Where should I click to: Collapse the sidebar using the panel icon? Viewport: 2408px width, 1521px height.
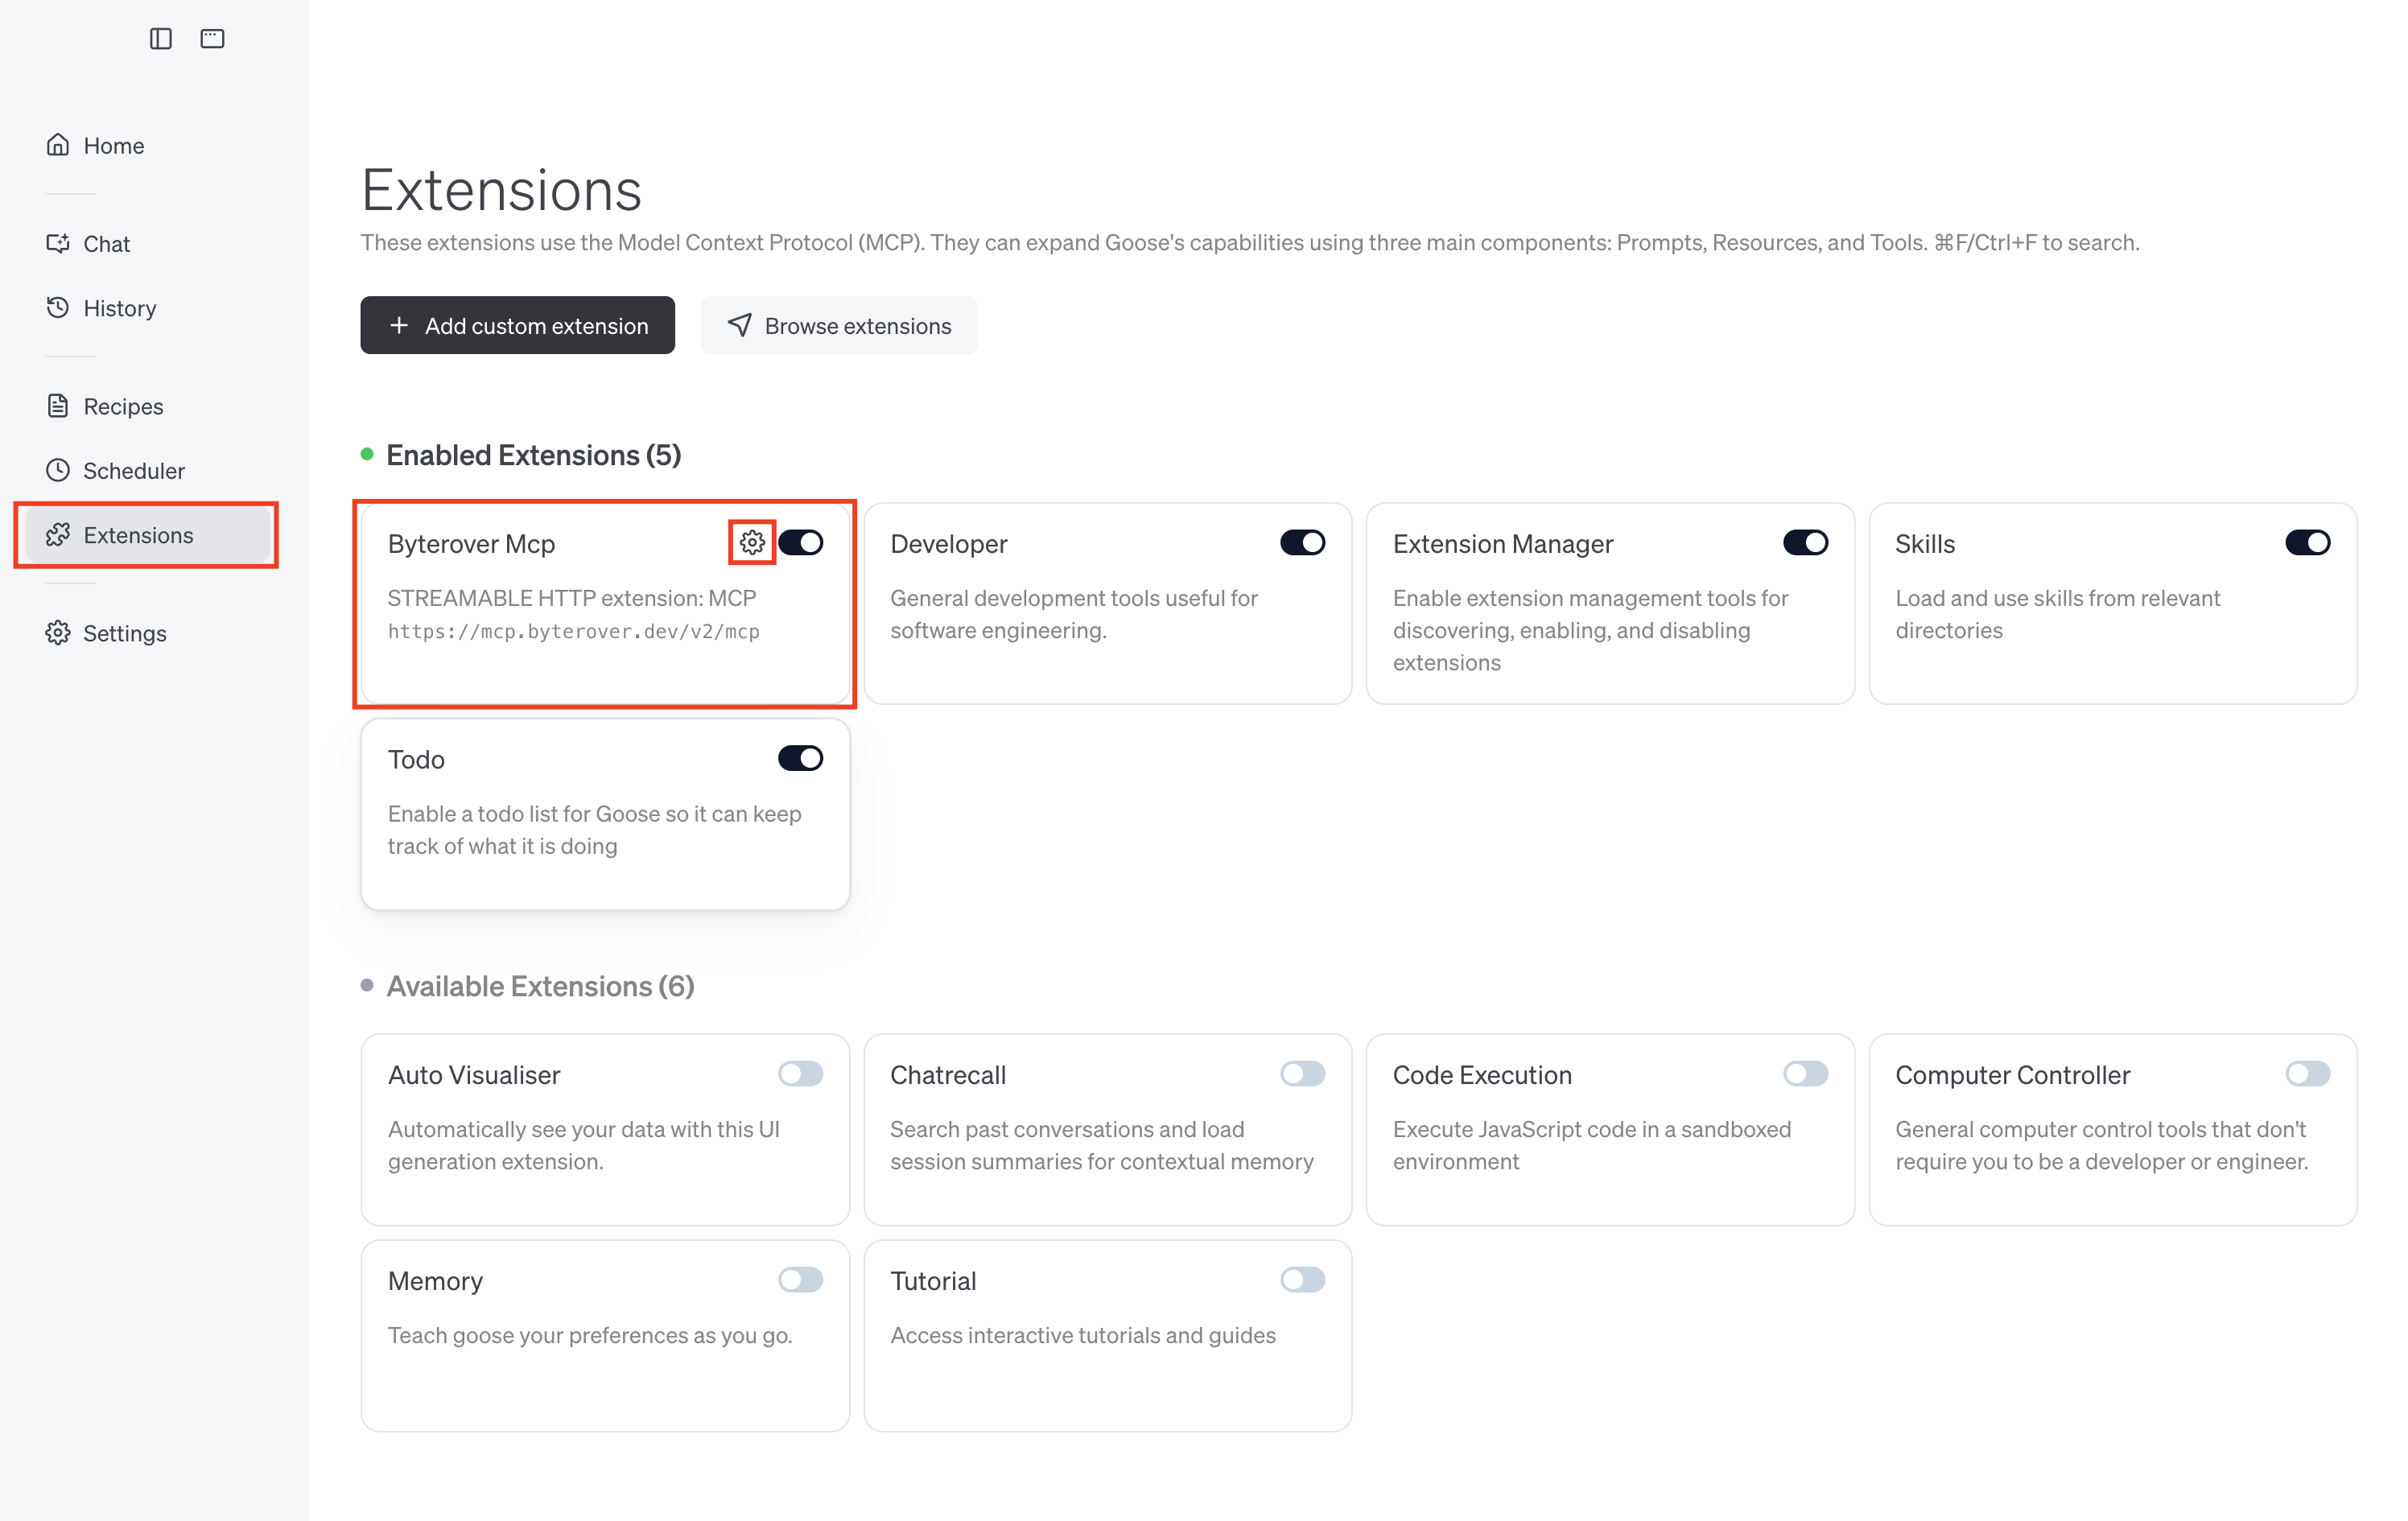point(160,38)
